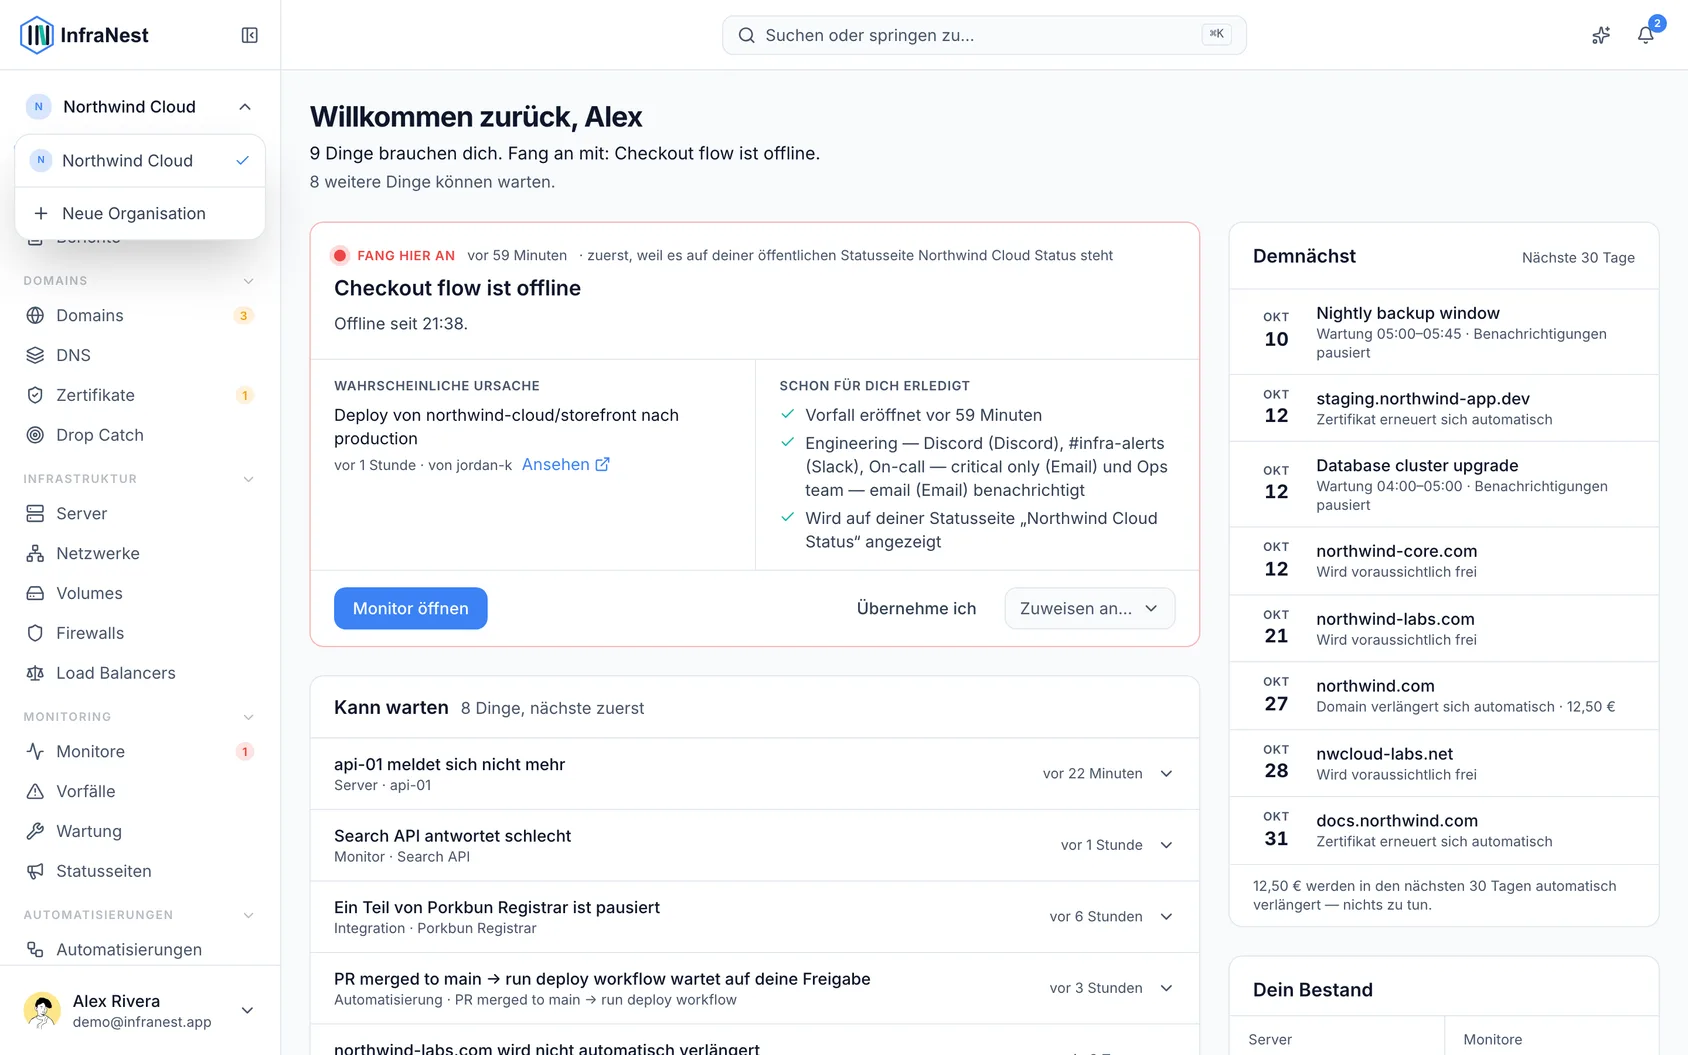Click the plus icon for Neue Organisation

(41, 213)
